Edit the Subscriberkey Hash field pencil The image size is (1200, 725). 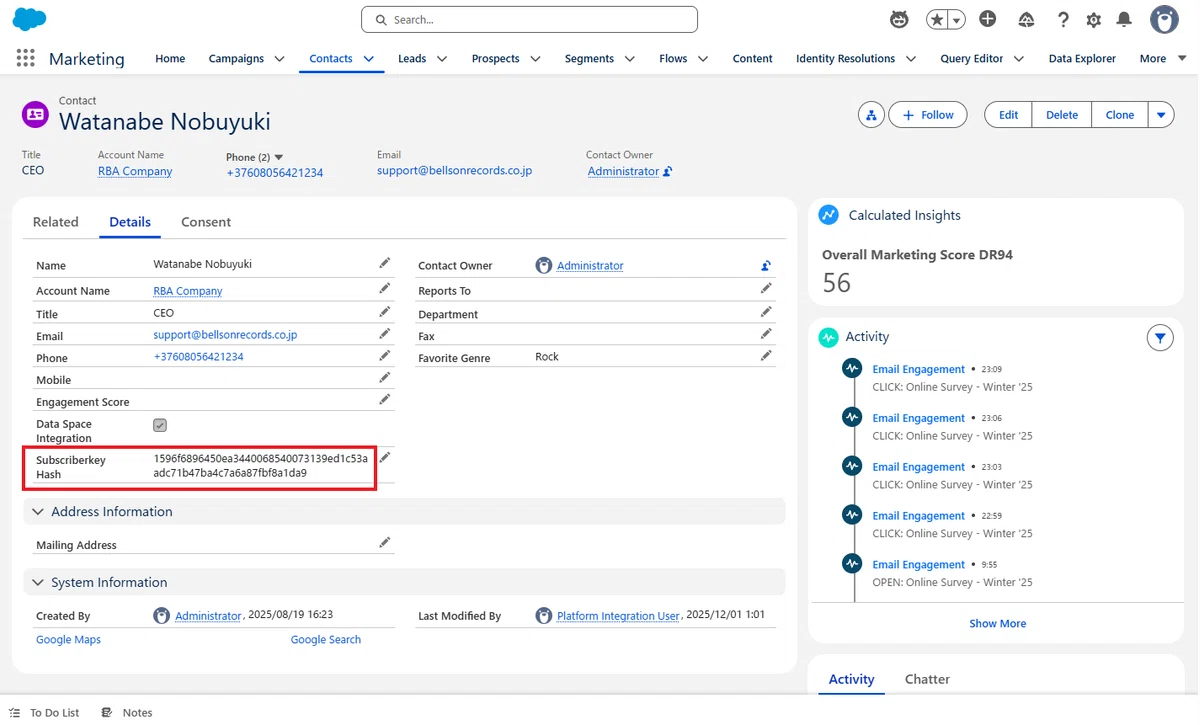tap(384, 457)
